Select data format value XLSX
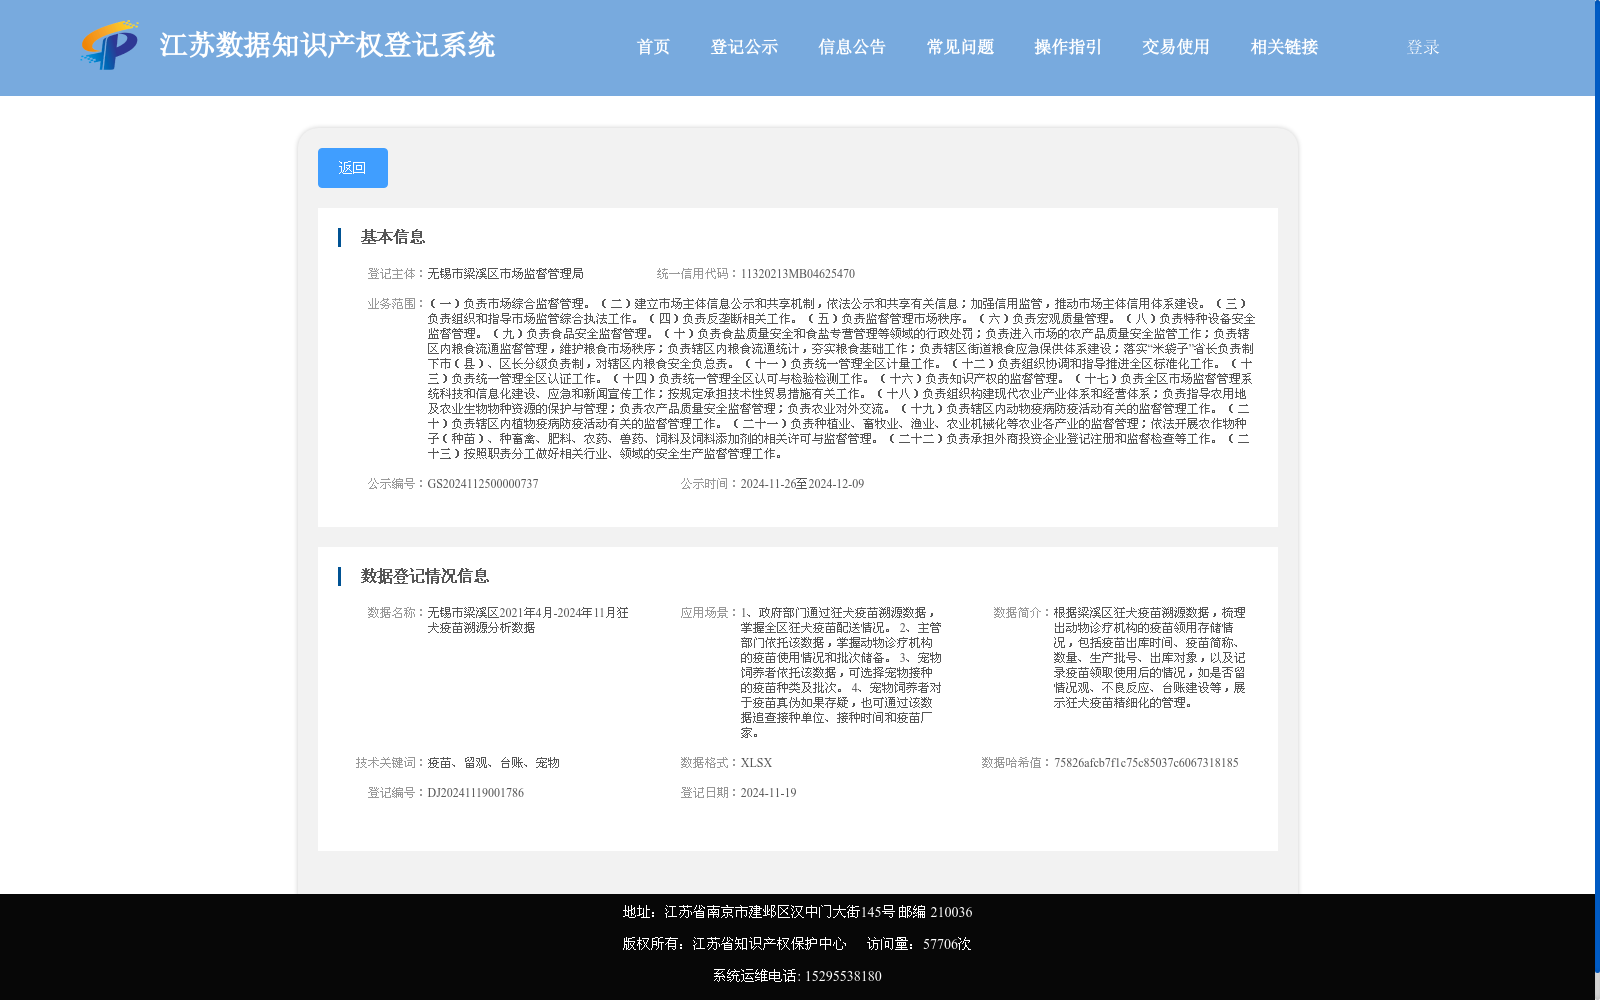 tap(756, 763)
